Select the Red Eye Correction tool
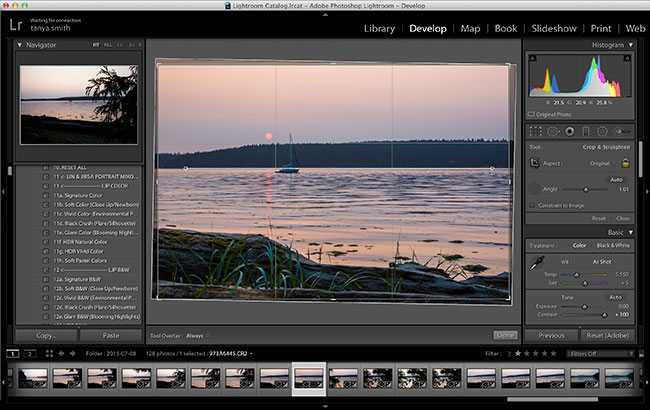This screenshot has height=410, width=650. pyautogui.click(x=570, y=131)
